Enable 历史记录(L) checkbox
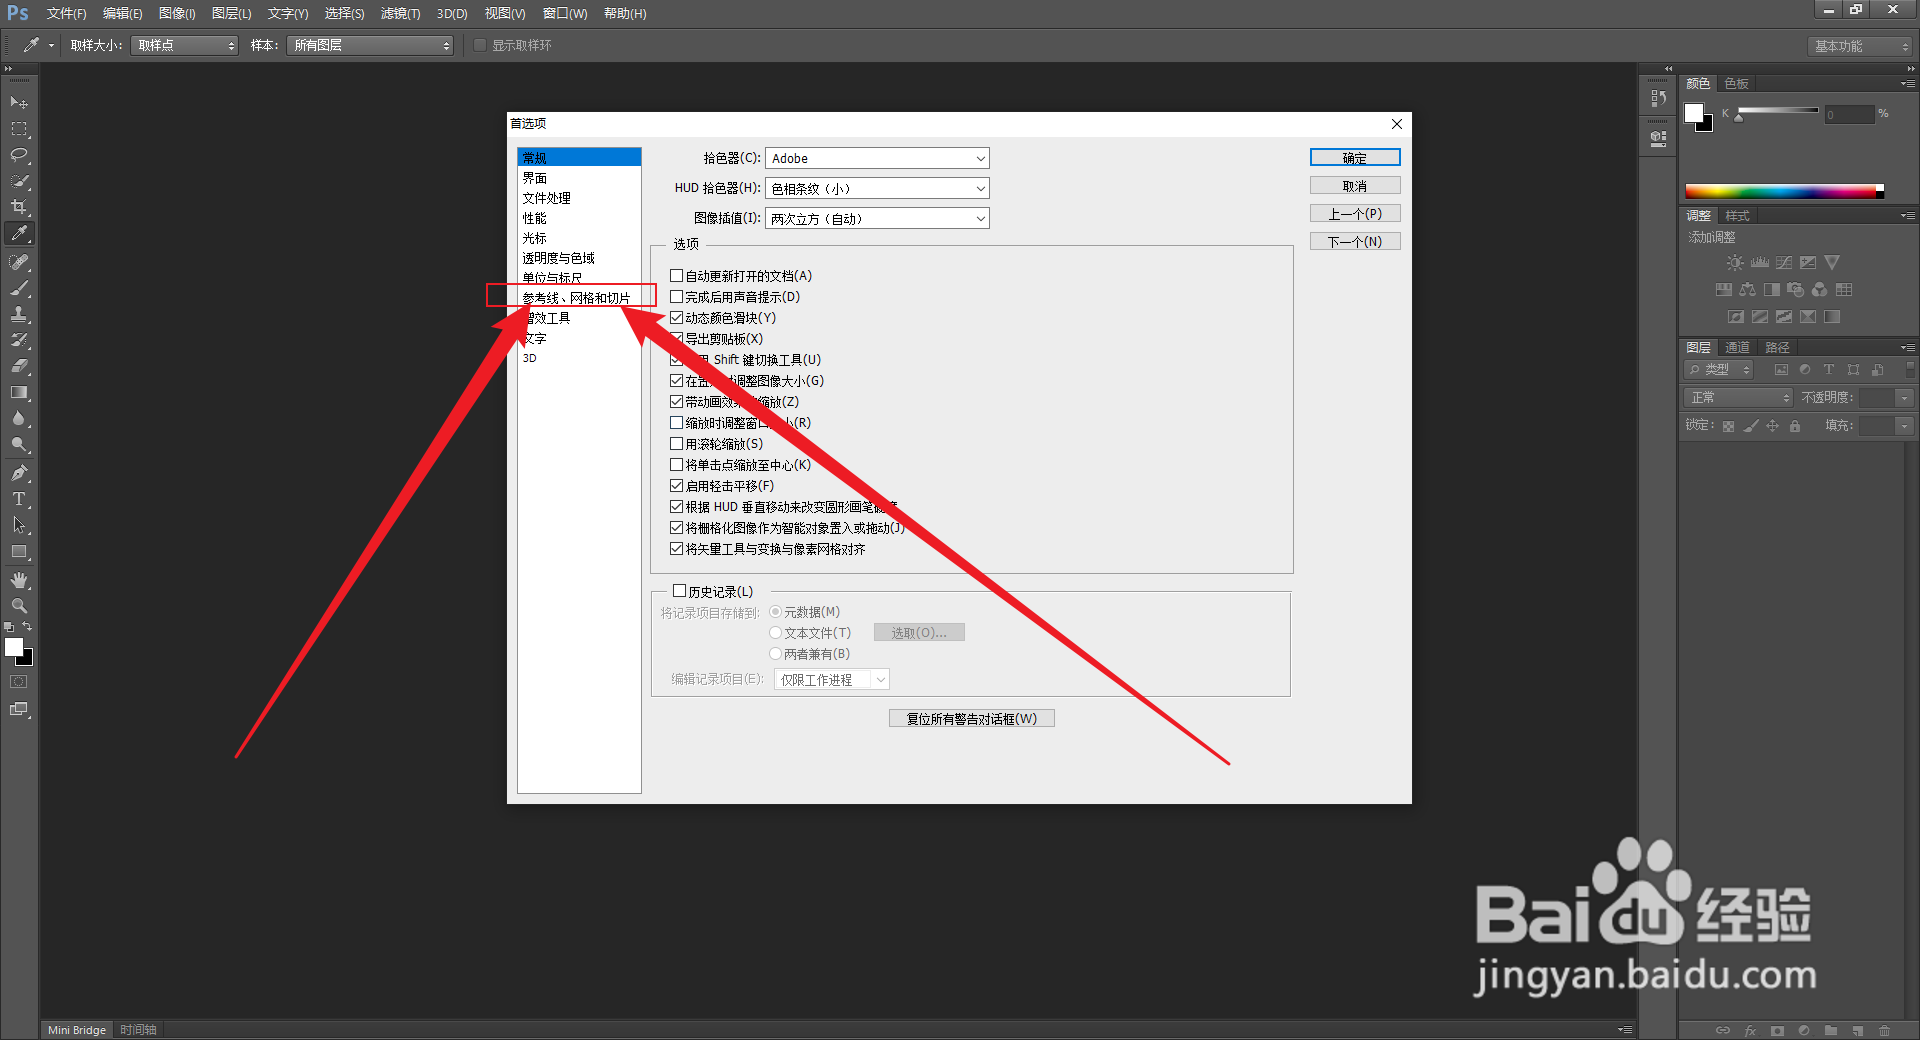 click(x=680, y=591)
